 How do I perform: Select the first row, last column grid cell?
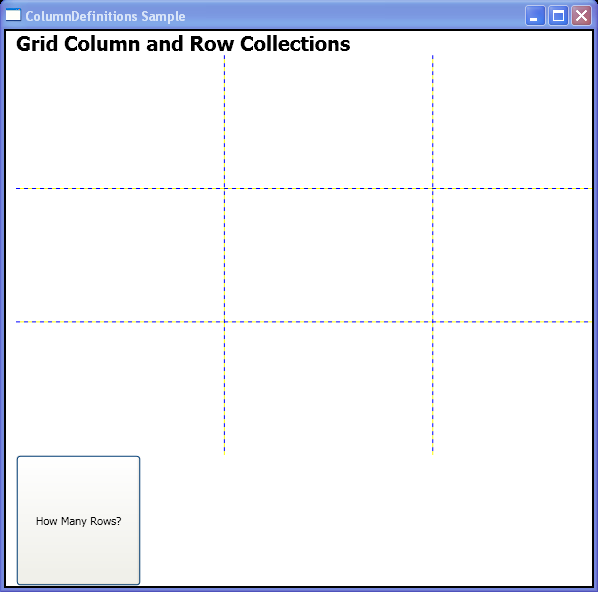click(x=512, y=122)
